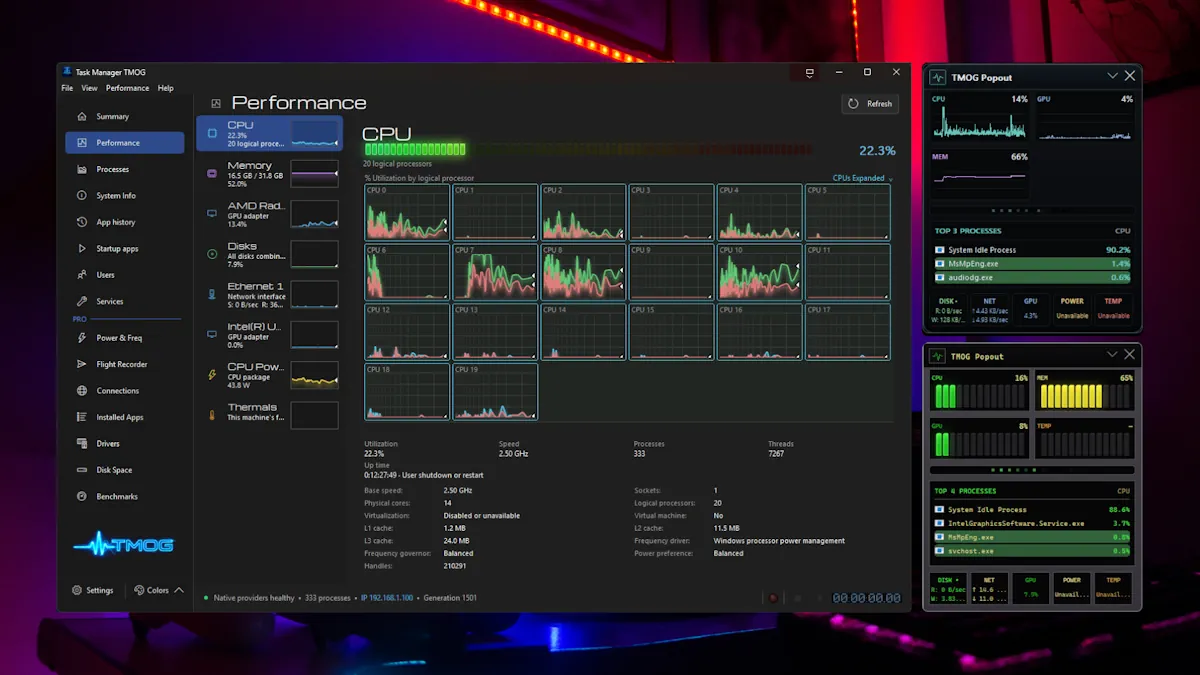Click the CPU 7 core graph
The height and width of the screenshot is (675, 1200).
[x=495, y=271]
